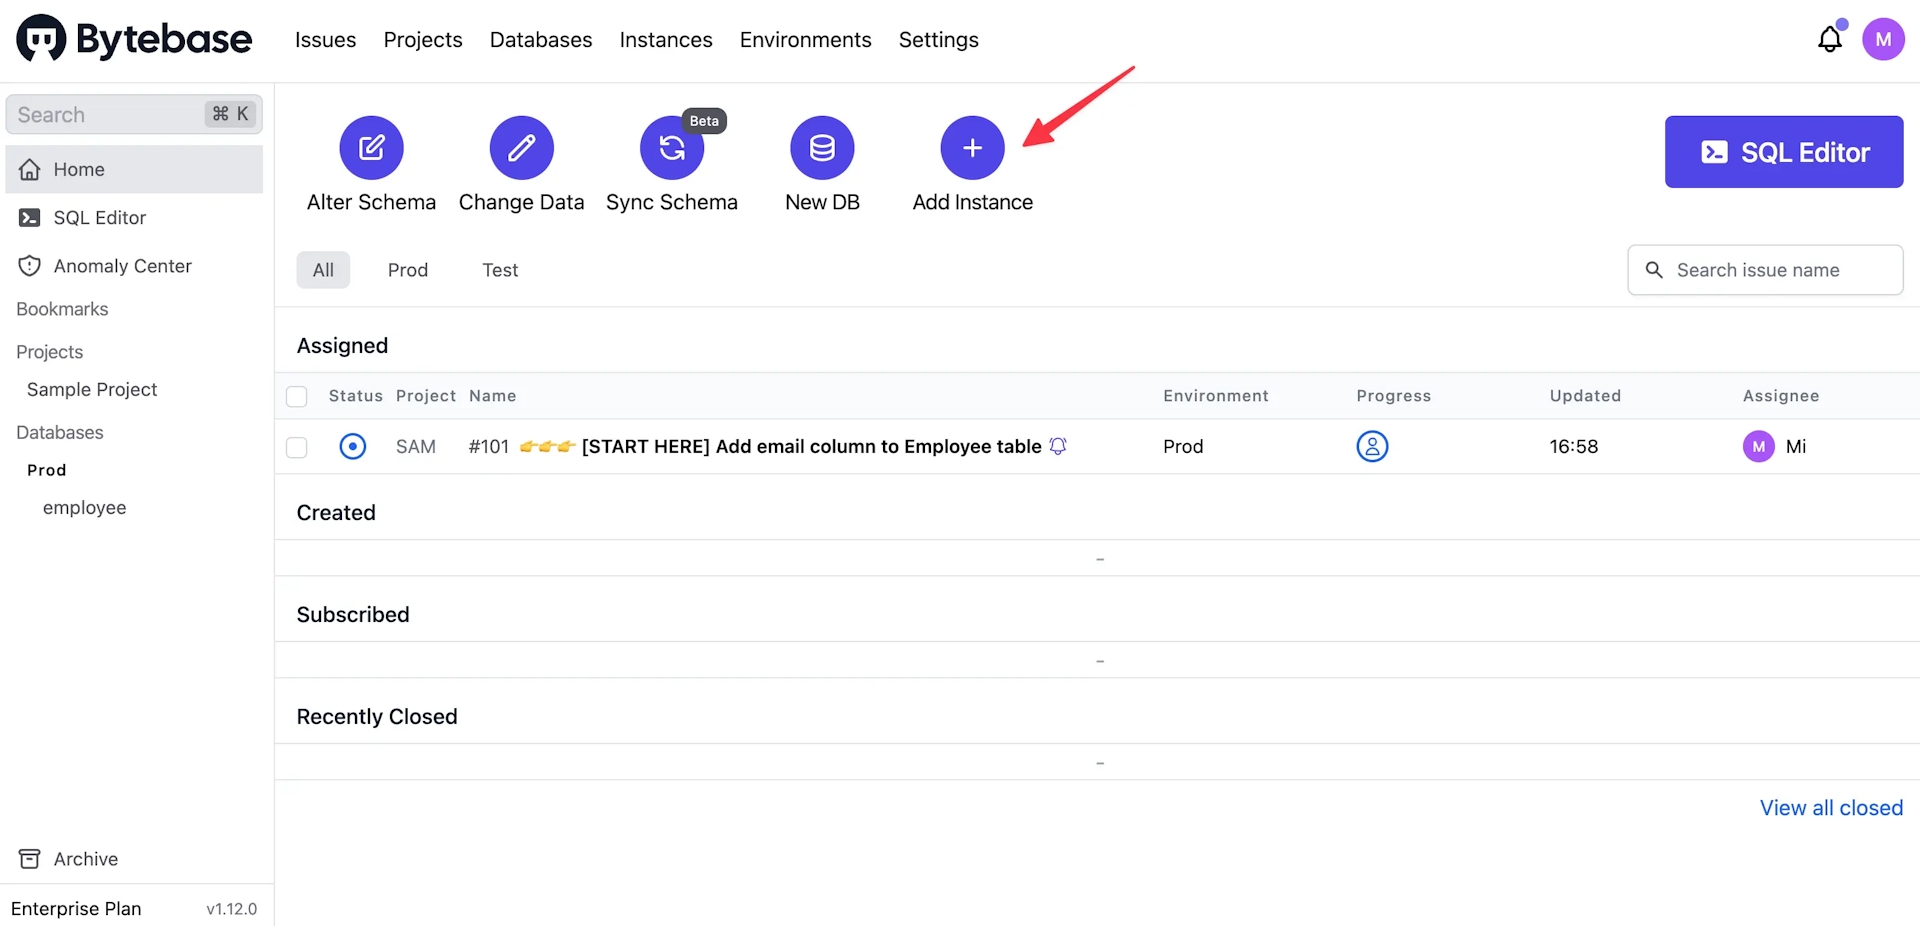
Task: Select the employee database
Action: [85, 508]
